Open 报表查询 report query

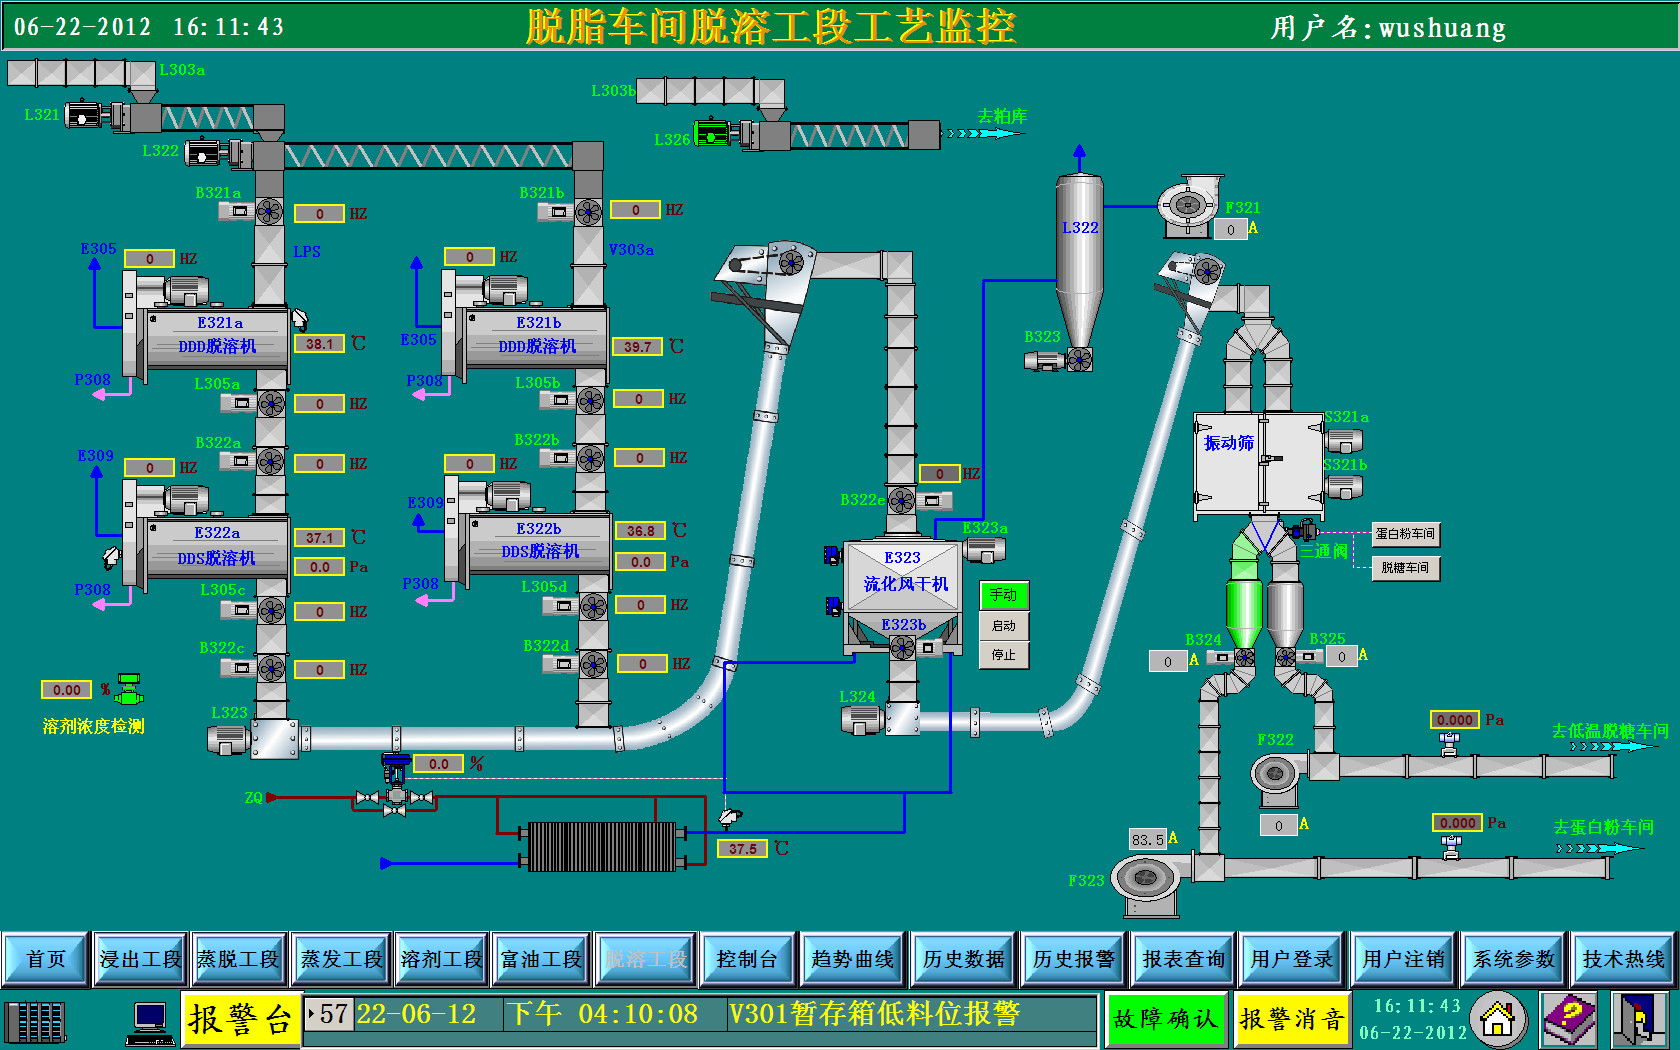tap(1184, 959)
